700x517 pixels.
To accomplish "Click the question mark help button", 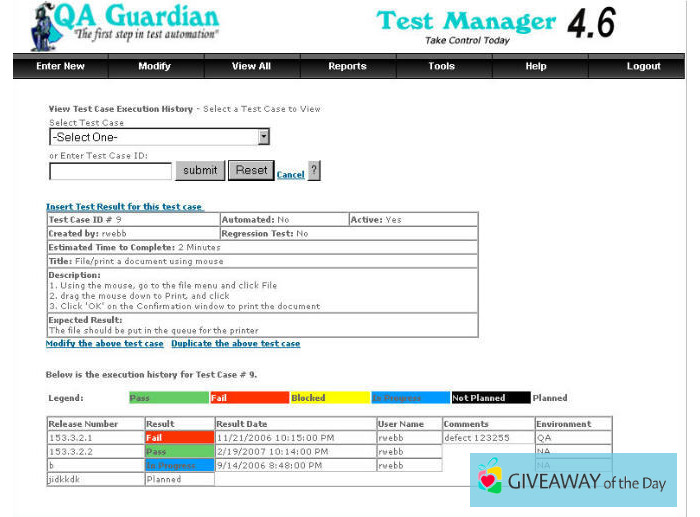I will tap(314, 171).
